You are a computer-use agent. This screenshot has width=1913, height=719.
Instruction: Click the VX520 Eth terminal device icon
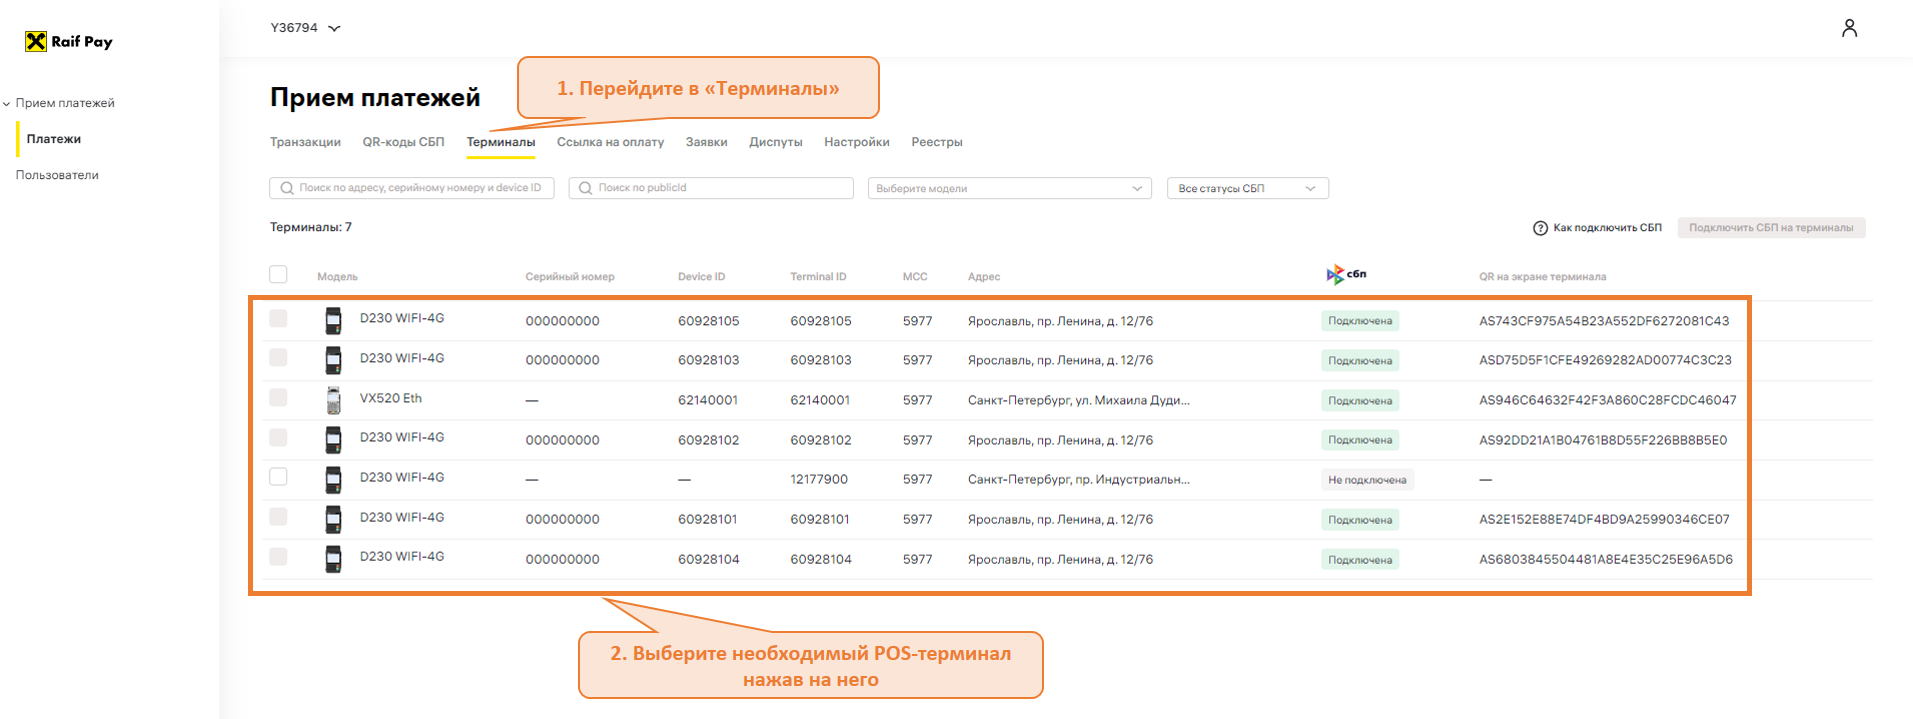pyautogui.click(x=333, y=400)
